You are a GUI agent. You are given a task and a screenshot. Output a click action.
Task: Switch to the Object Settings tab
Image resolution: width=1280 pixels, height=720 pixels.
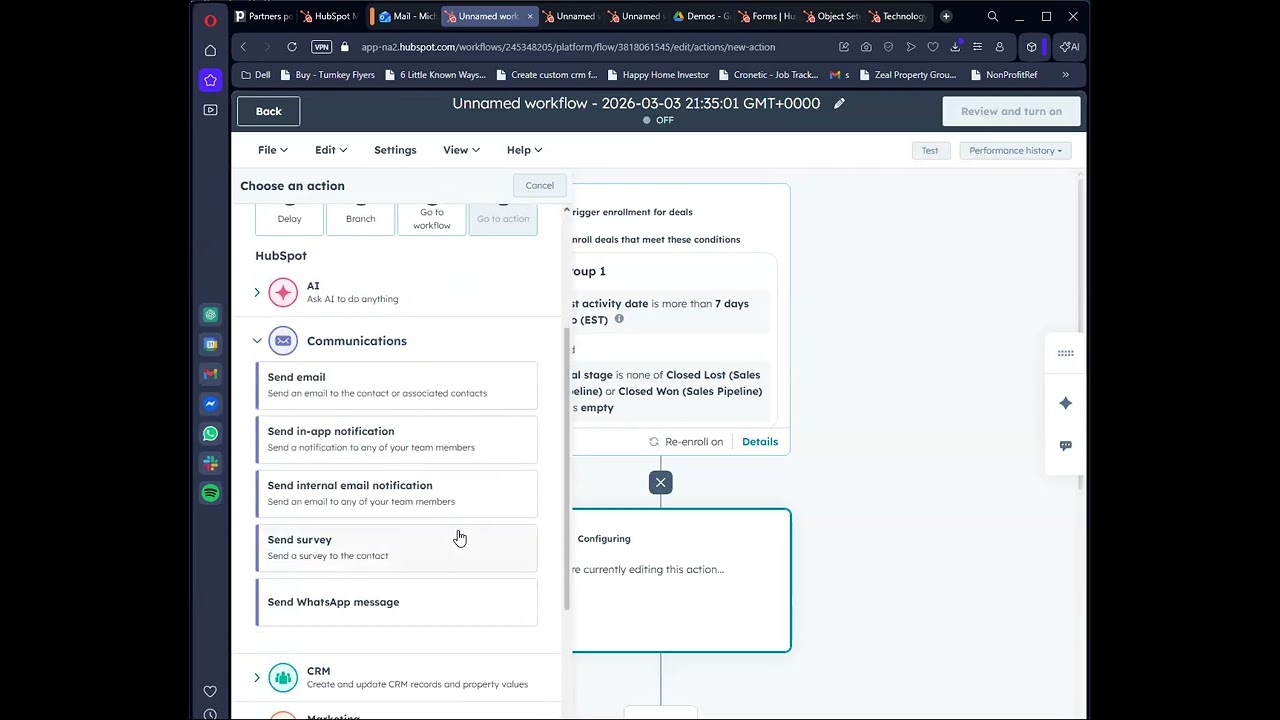click(831, 16)
